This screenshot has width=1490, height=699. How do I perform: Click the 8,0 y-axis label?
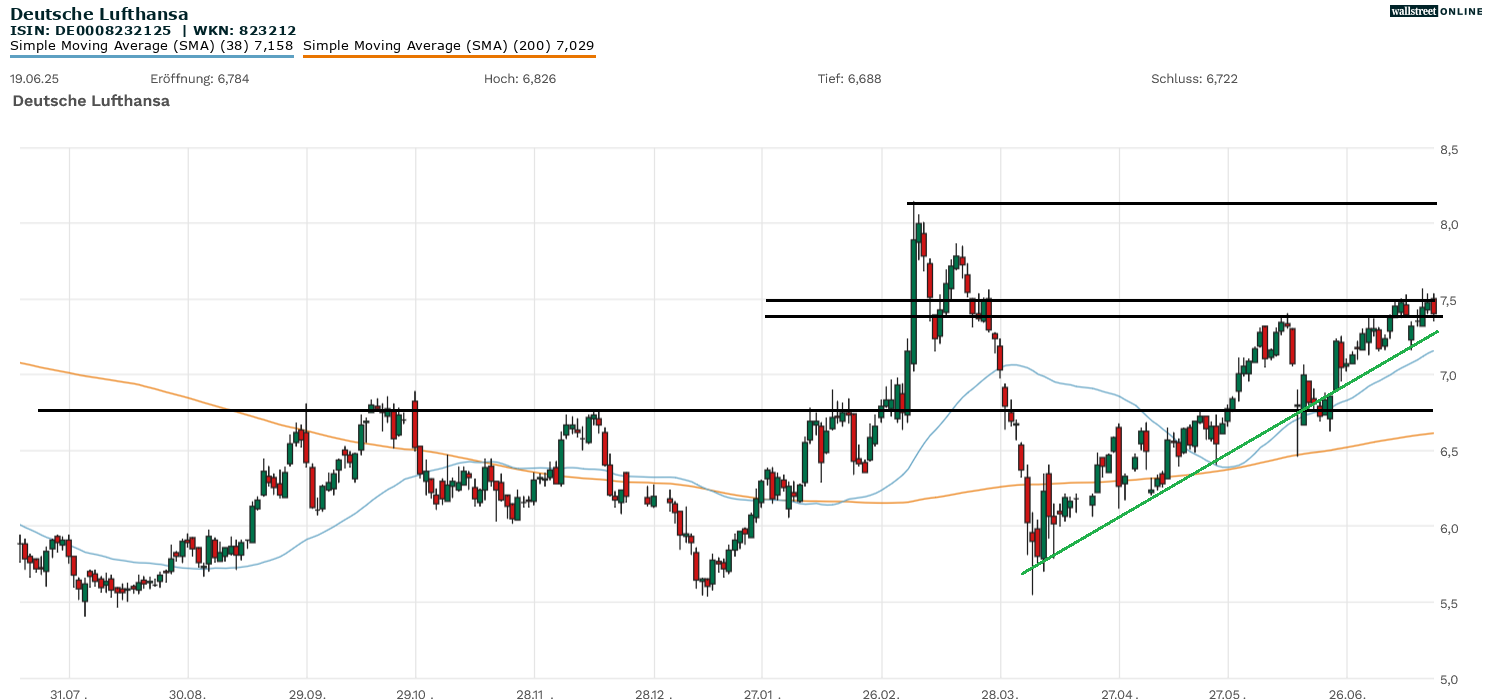pos(1449,225)
